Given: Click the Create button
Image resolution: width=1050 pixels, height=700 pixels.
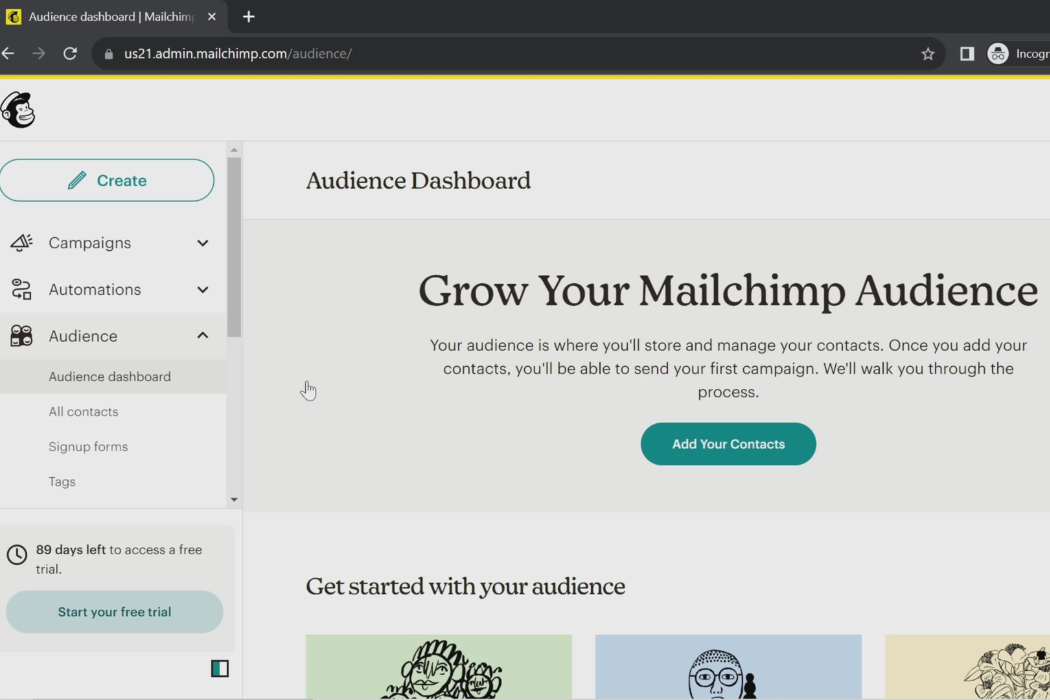Looking at the screenshot, I should [x=107, y=180].
